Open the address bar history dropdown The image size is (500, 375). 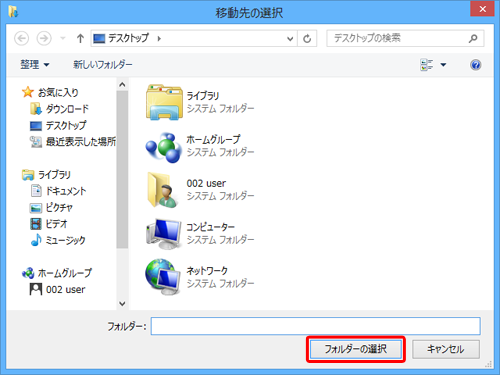click(290, 39)
